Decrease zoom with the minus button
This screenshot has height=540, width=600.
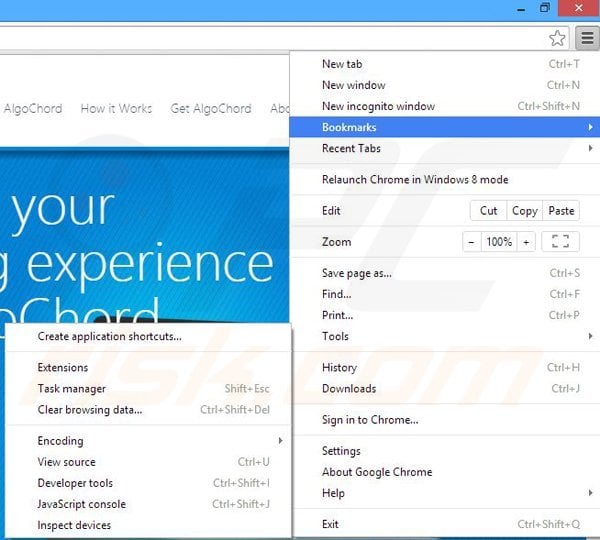(x=471, y=242)
